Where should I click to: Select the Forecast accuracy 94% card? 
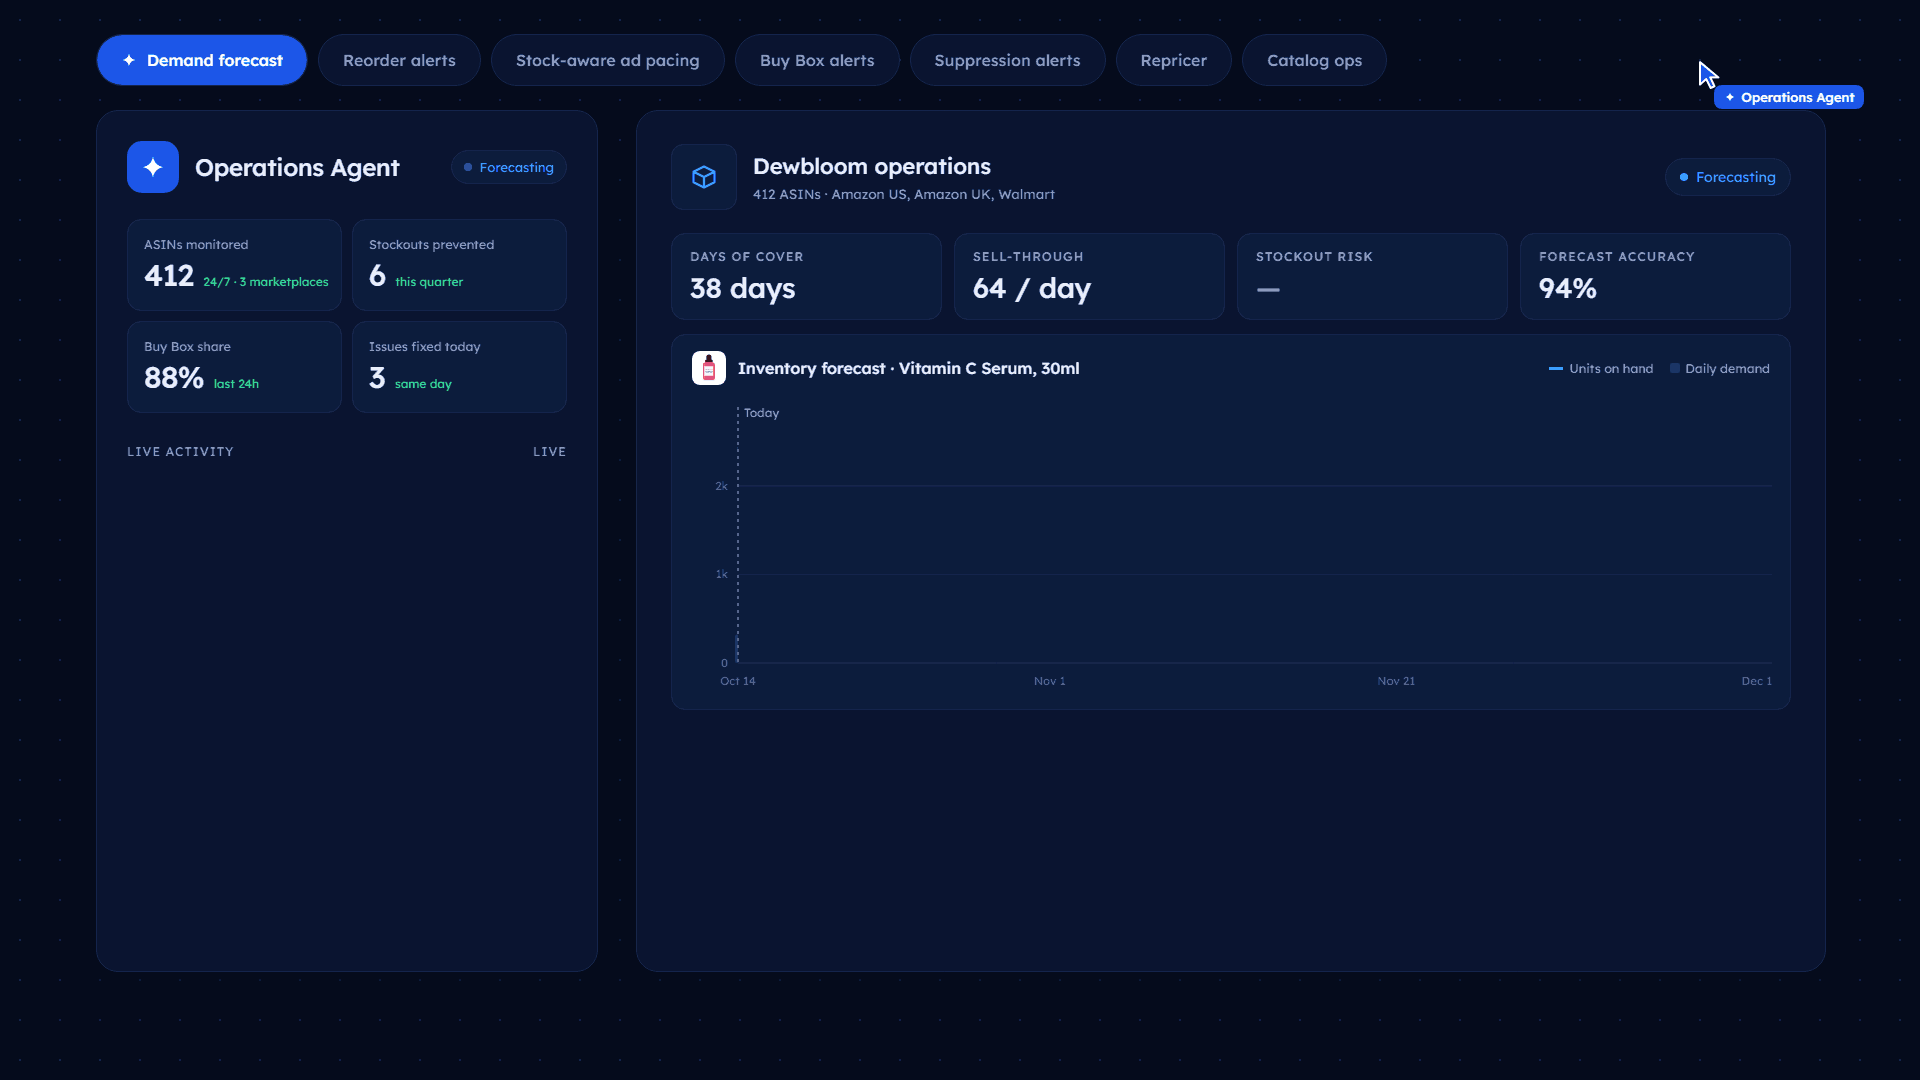pos(1655,276)
